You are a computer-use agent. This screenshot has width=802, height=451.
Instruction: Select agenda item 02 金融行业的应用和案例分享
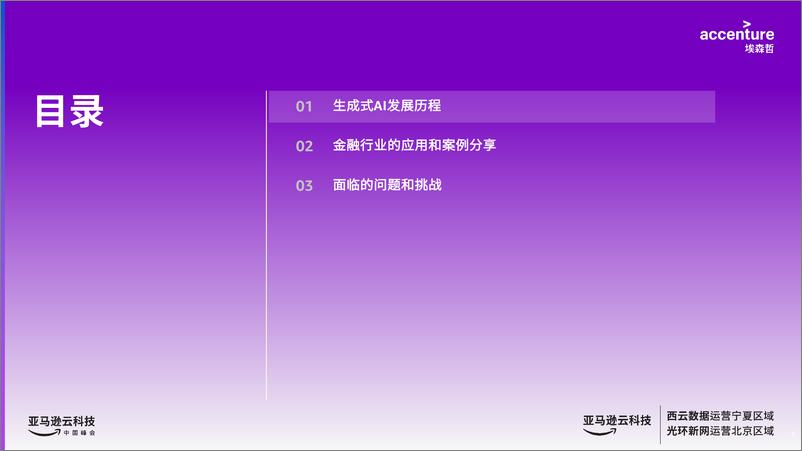pyautogui.click(x=414, y=145)
